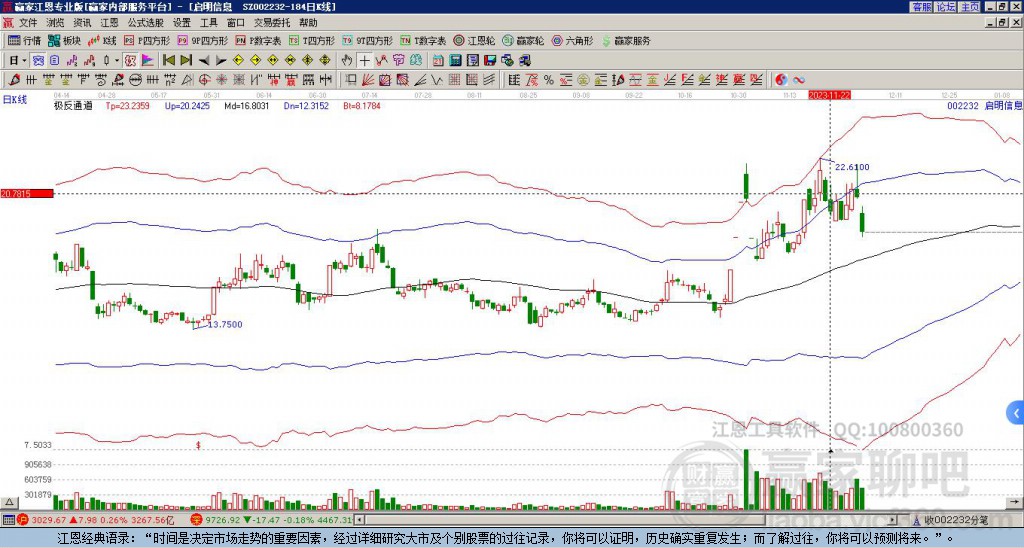The width and height of the screenshot is (1024, 548).
Task: Select the zigzag wave line tool
Action: pos(437,80)
